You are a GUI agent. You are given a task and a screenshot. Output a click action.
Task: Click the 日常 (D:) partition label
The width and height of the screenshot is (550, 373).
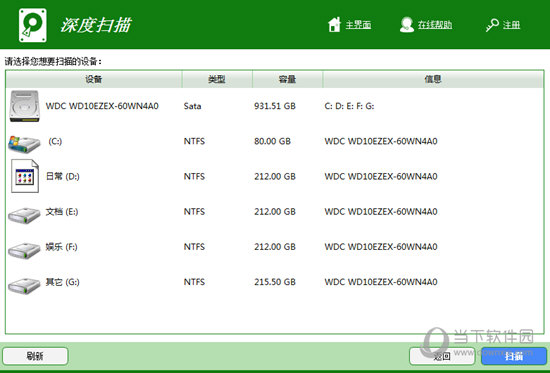(x=62, y=176)
